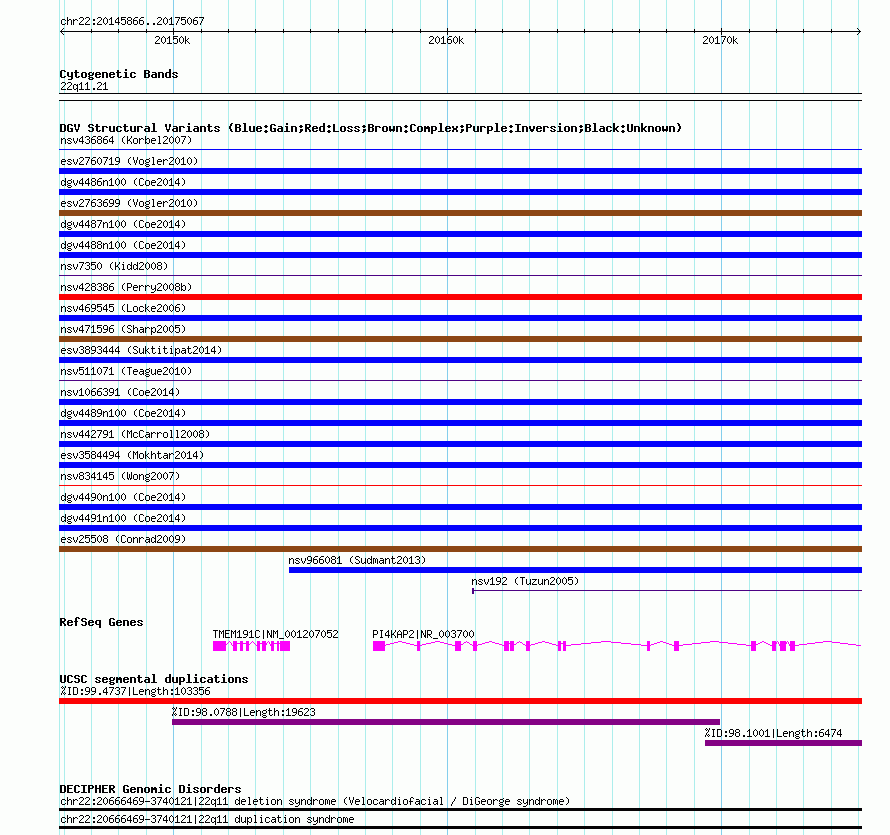The height and width of the screenshot is (835, 890).
Task: Click the nsv436864 (Korbel2007) variant label
Action: click(126, 140)
